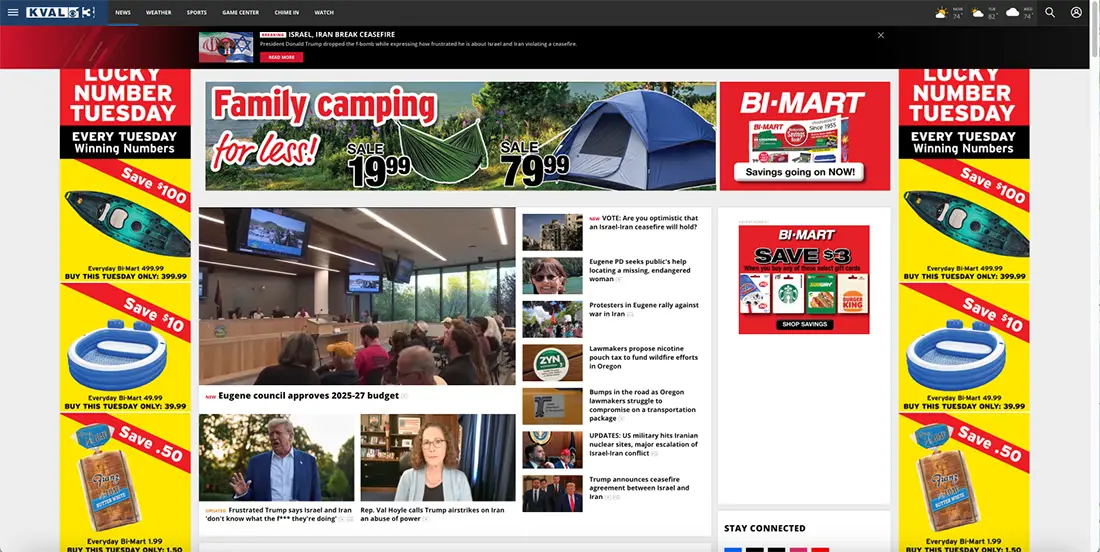Click the damaged building poll thumbnail
Viewport: 1100px width, 552px height.
point(552,232)
